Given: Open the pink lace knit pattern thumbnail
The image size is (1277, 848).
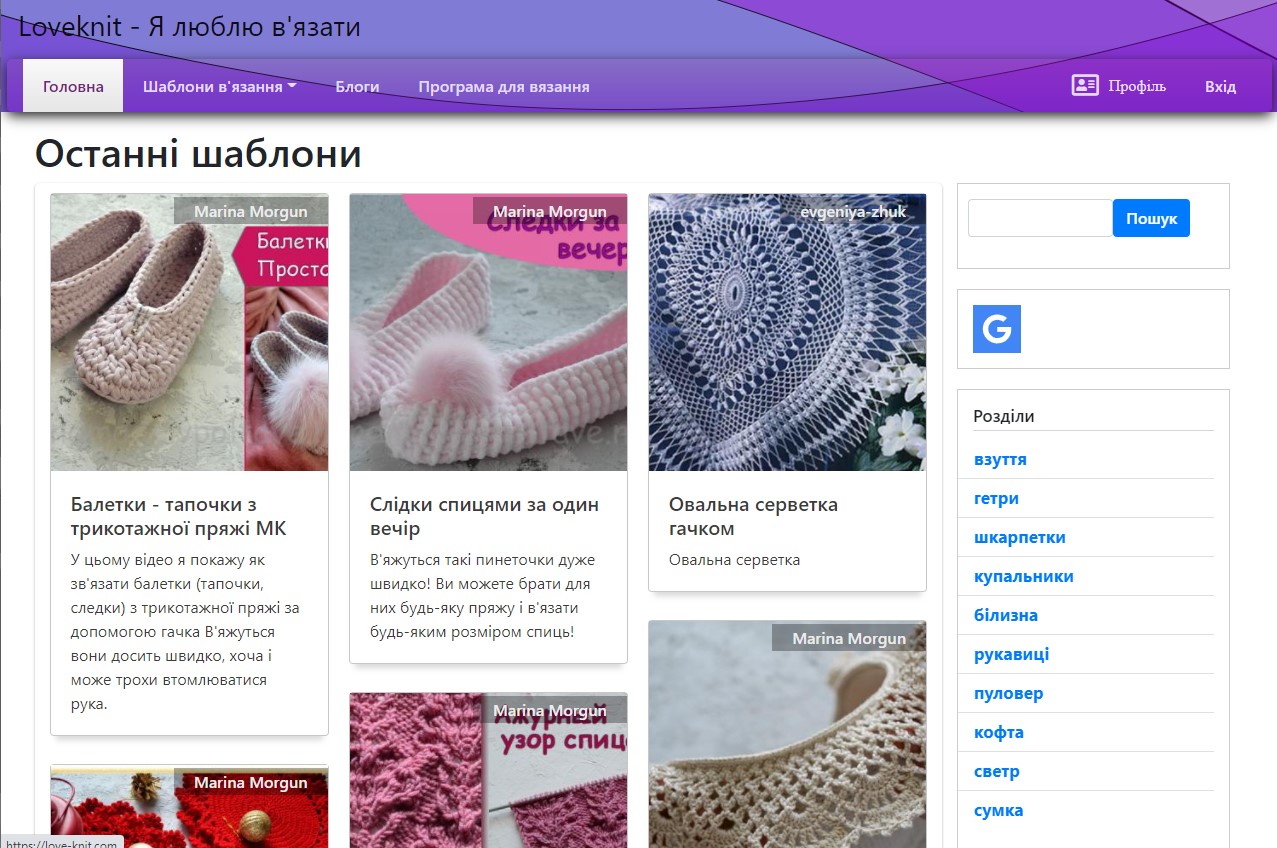Looking at the screenshot, I should click(x=488, y=770).
